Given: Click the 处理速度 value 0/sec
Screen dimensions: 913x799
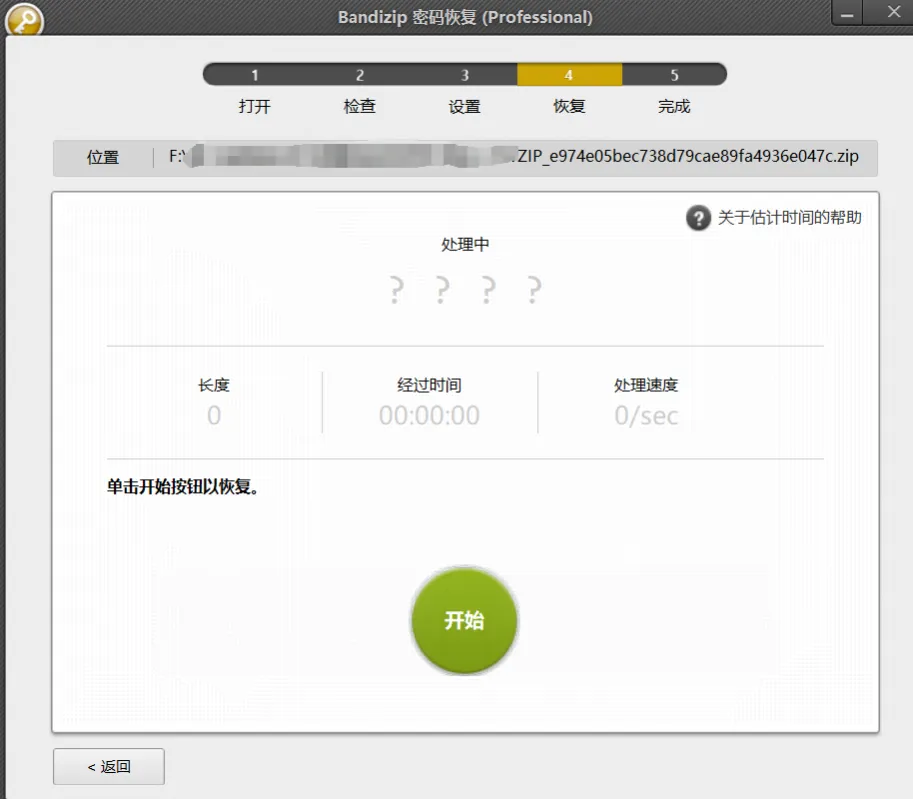Looking at the screenshot, I should coord(646,415).
